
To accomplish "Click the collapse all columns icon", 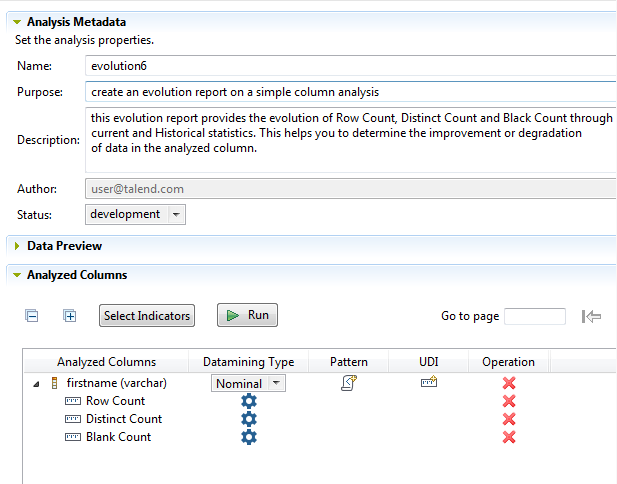I will tap(32, 316).
